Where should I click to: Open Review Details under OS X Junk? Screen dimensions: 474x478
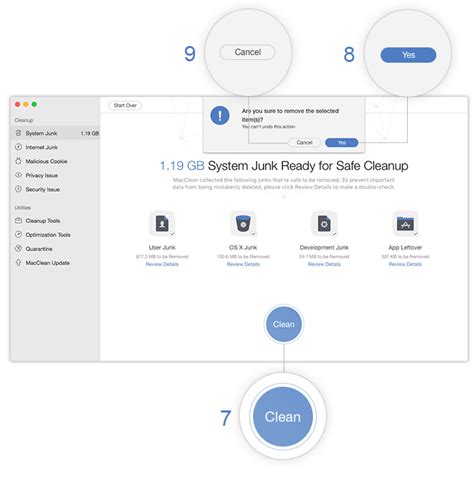coord(243,264)
